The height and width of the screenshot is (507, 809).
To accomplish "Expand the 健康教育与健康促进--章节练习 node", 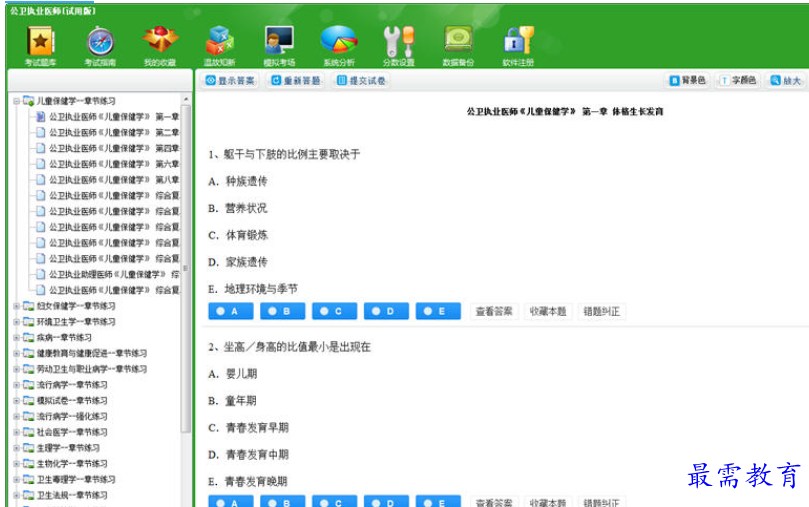I will click(x=16, y=353).
